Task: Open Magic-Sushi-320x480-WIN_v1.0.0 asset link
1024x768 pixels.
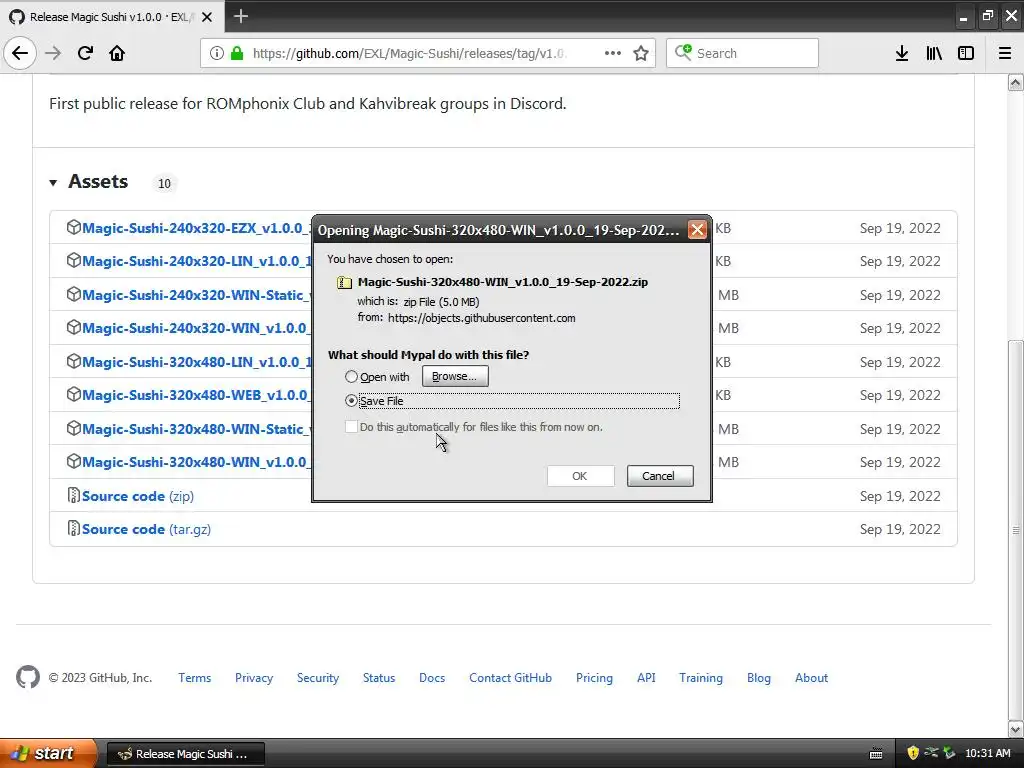Action: coord(196,462)
